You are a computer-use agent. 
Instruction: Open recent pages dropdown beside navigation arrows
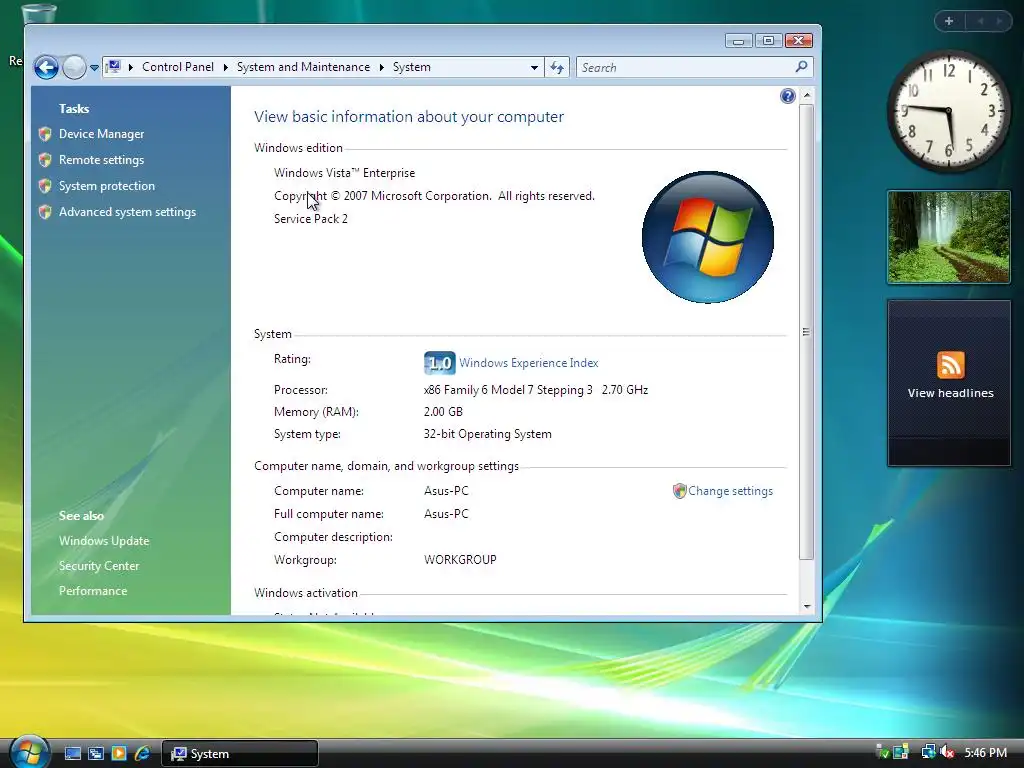[94, 67]
